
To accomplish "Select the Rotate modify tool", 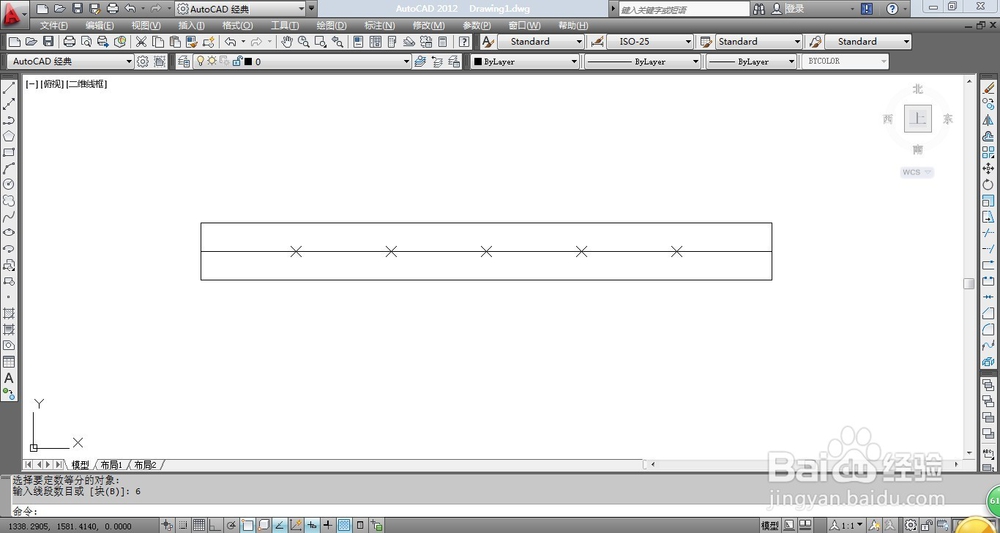I will click(988, 184).
